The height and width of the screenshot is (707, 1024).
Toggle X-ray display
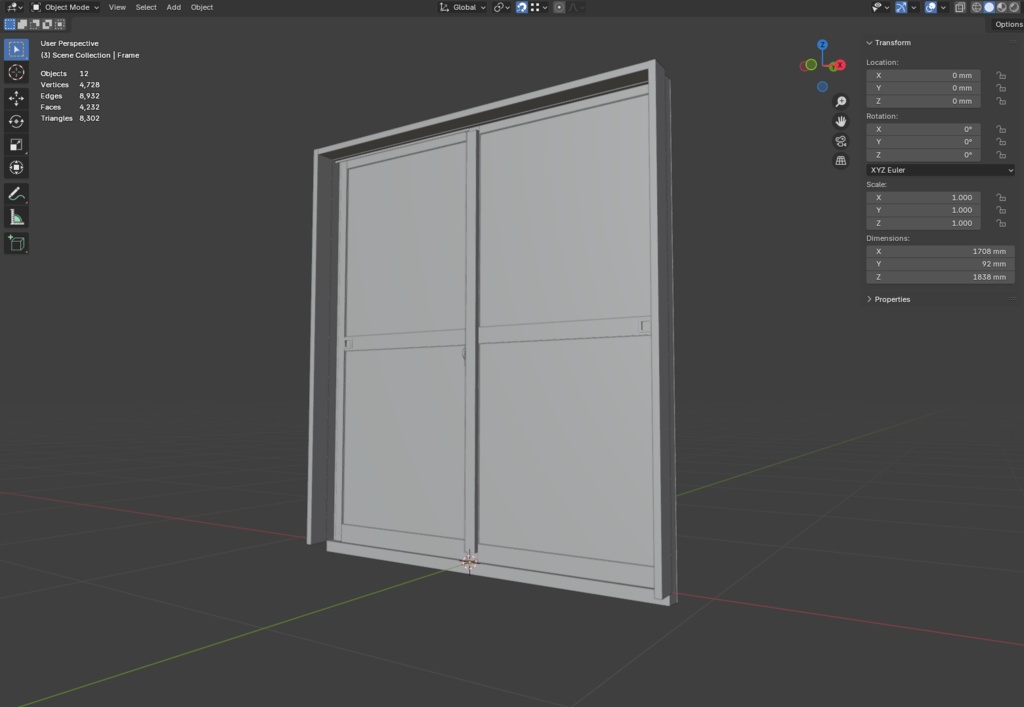(960, 7)
